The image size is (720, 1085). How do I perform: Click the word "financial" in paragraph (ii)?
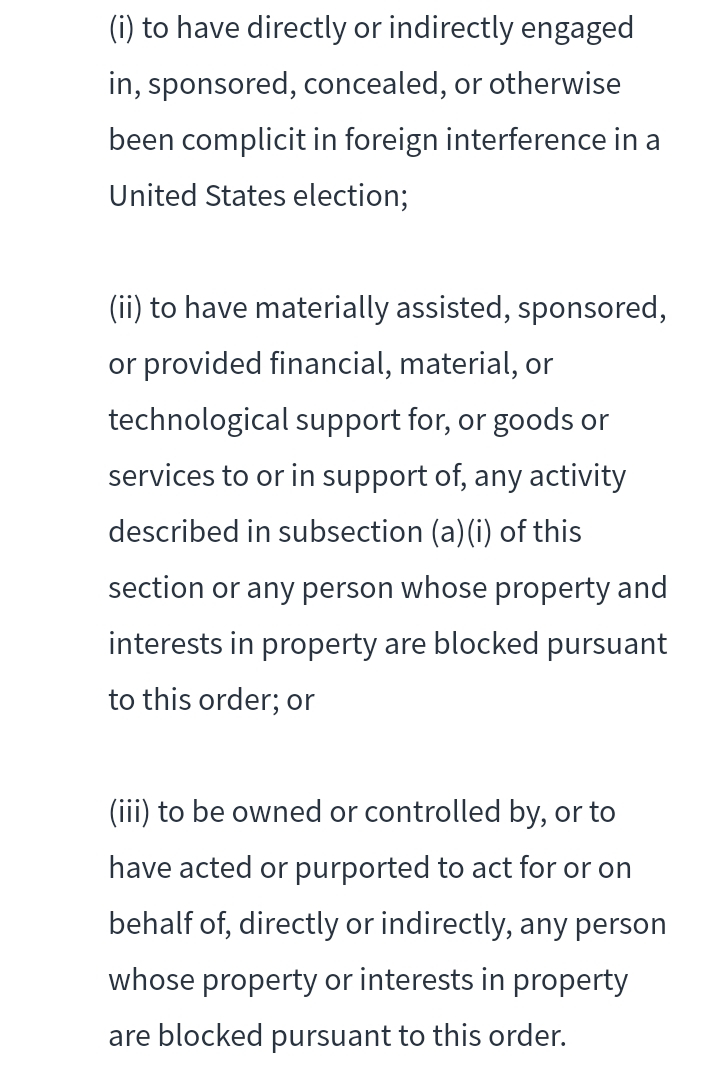pos(330,364)
